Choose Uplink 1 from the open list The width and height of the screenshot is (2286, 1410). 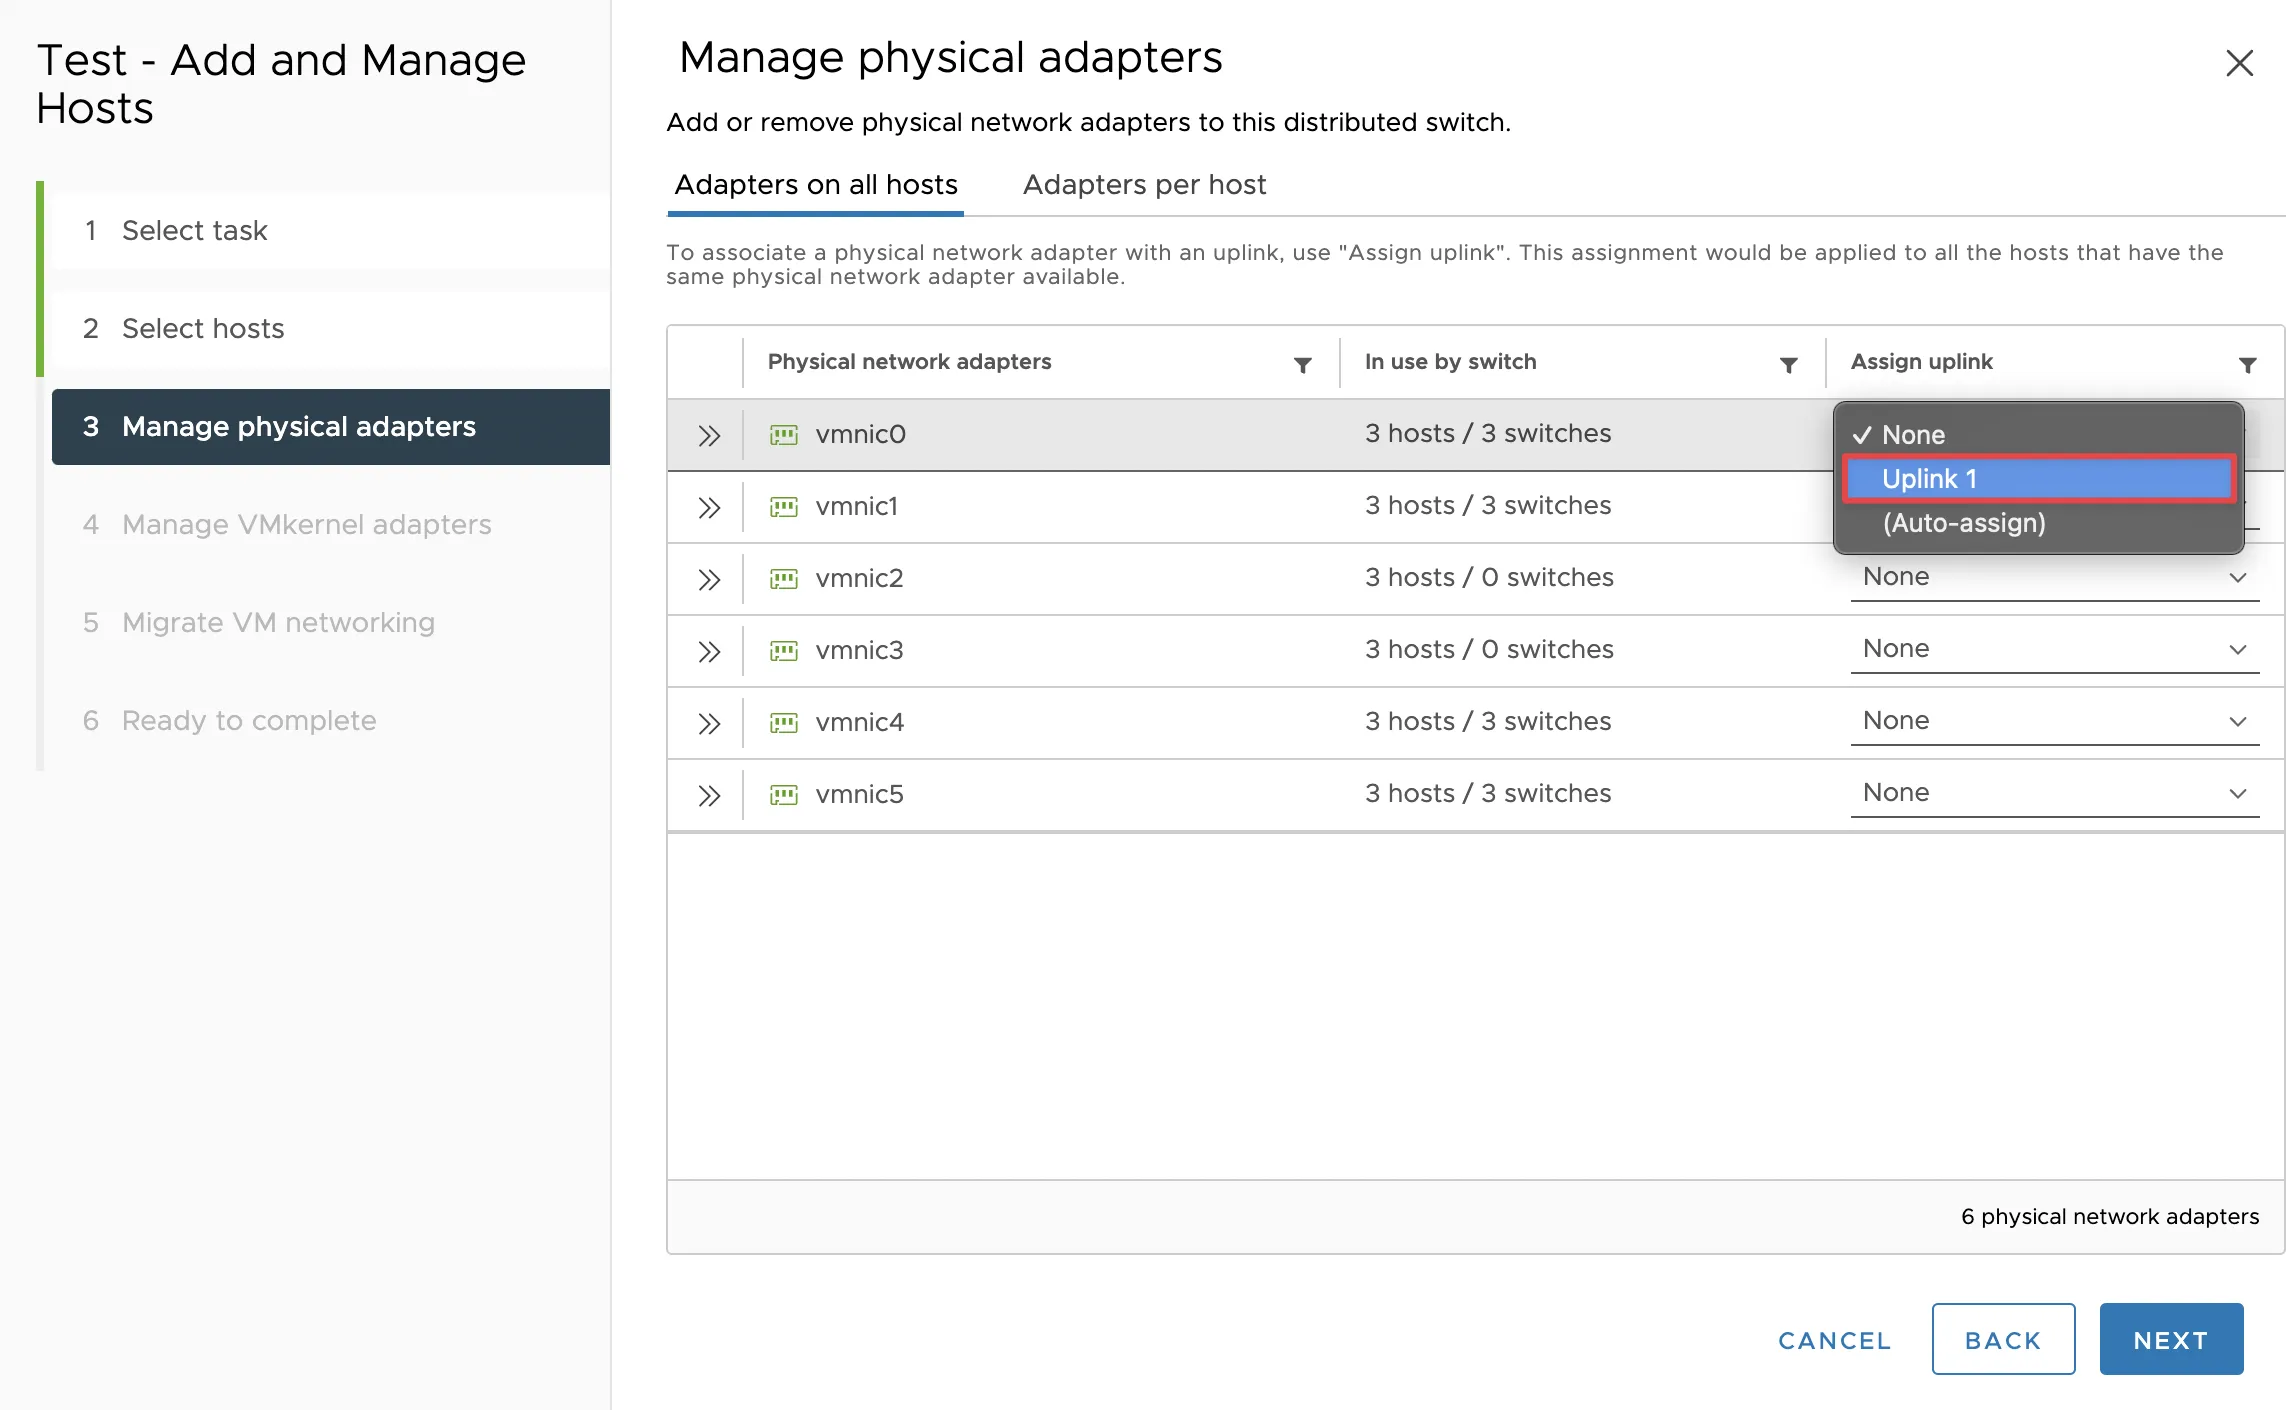pos(2037,479)
